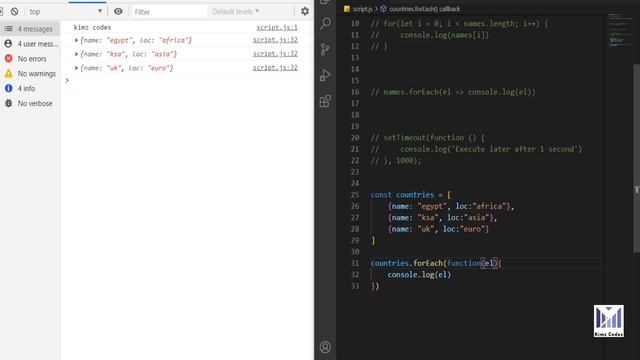This screenshot has width=640, height=360.
Task: Expand the ksa object log entry
Action: (76, 54)
